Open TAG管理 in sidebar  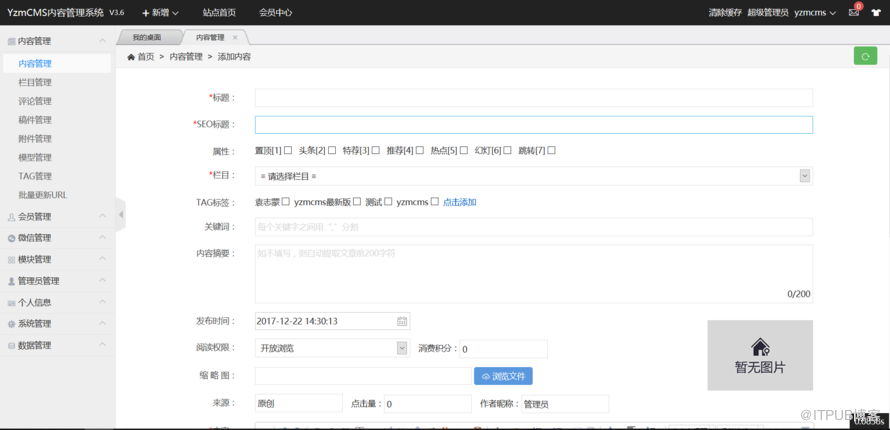click(35, 176)
